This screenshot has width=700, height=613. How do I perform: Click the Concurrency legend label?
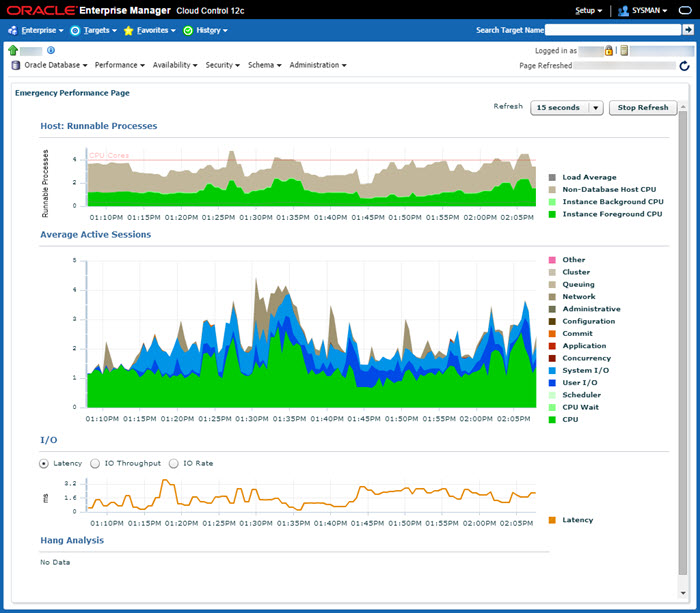[587, 358]
